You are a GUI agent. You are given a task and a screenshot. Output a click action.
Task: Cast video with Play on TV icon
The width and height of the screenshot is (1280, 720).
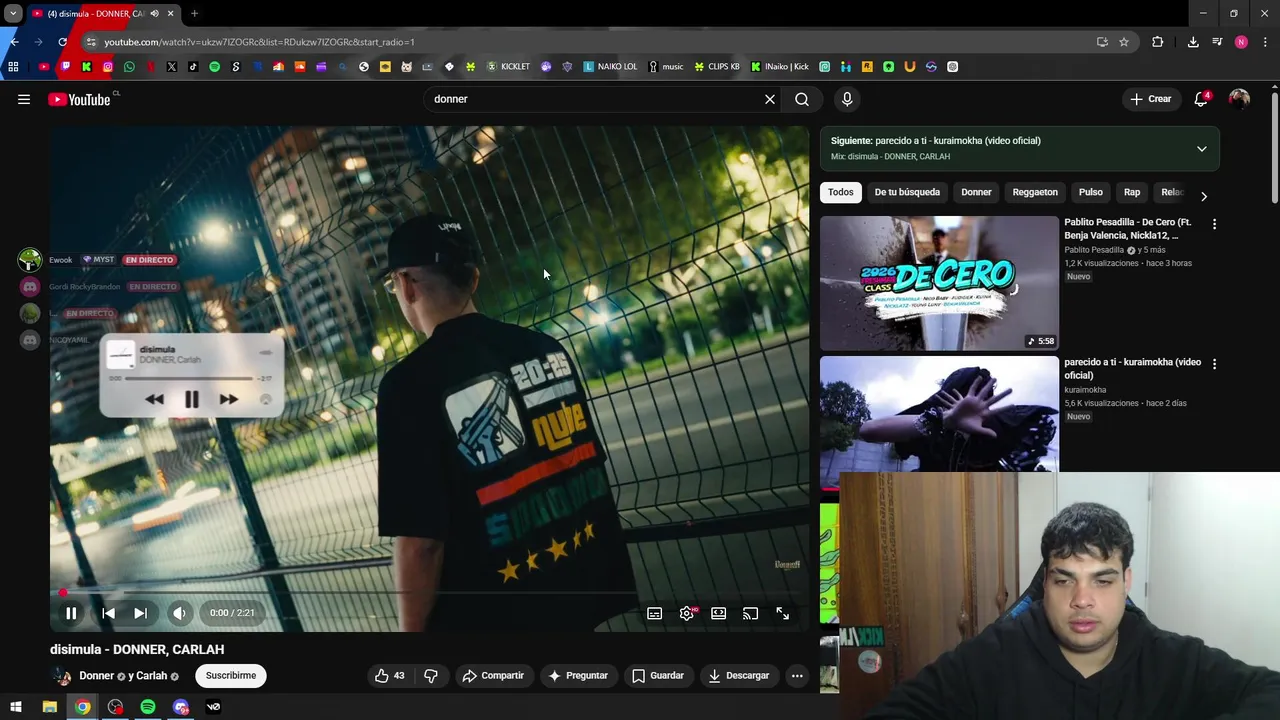[750, 613]
